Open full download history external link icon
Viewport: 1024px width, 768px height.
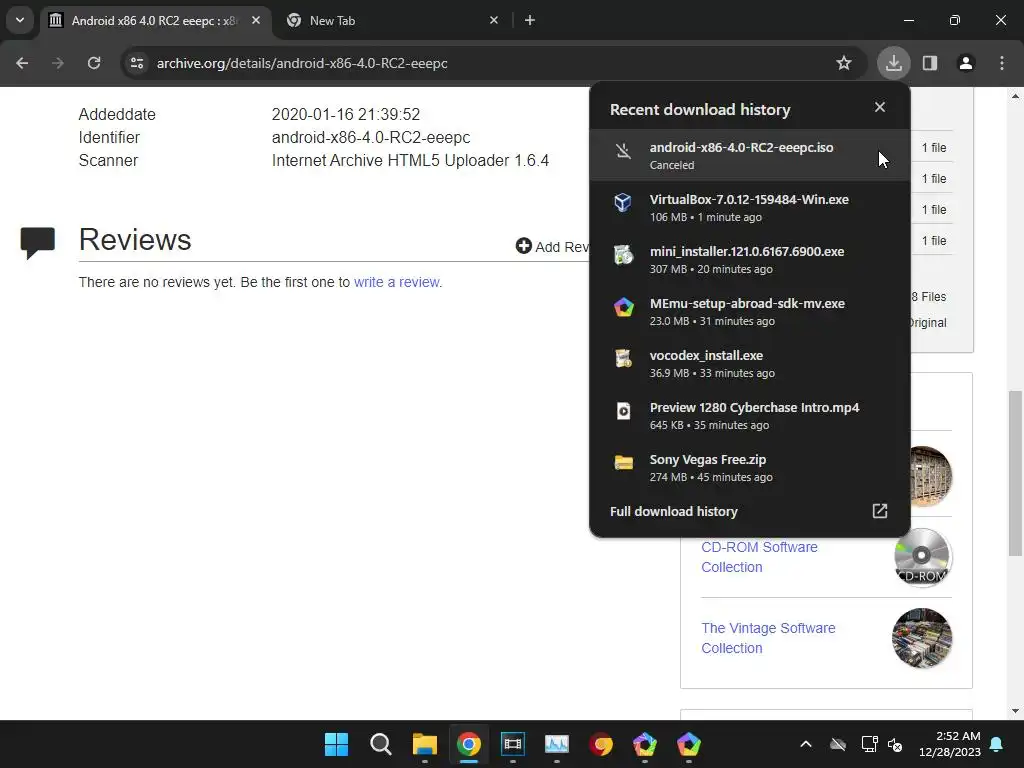tap(880, 511)
